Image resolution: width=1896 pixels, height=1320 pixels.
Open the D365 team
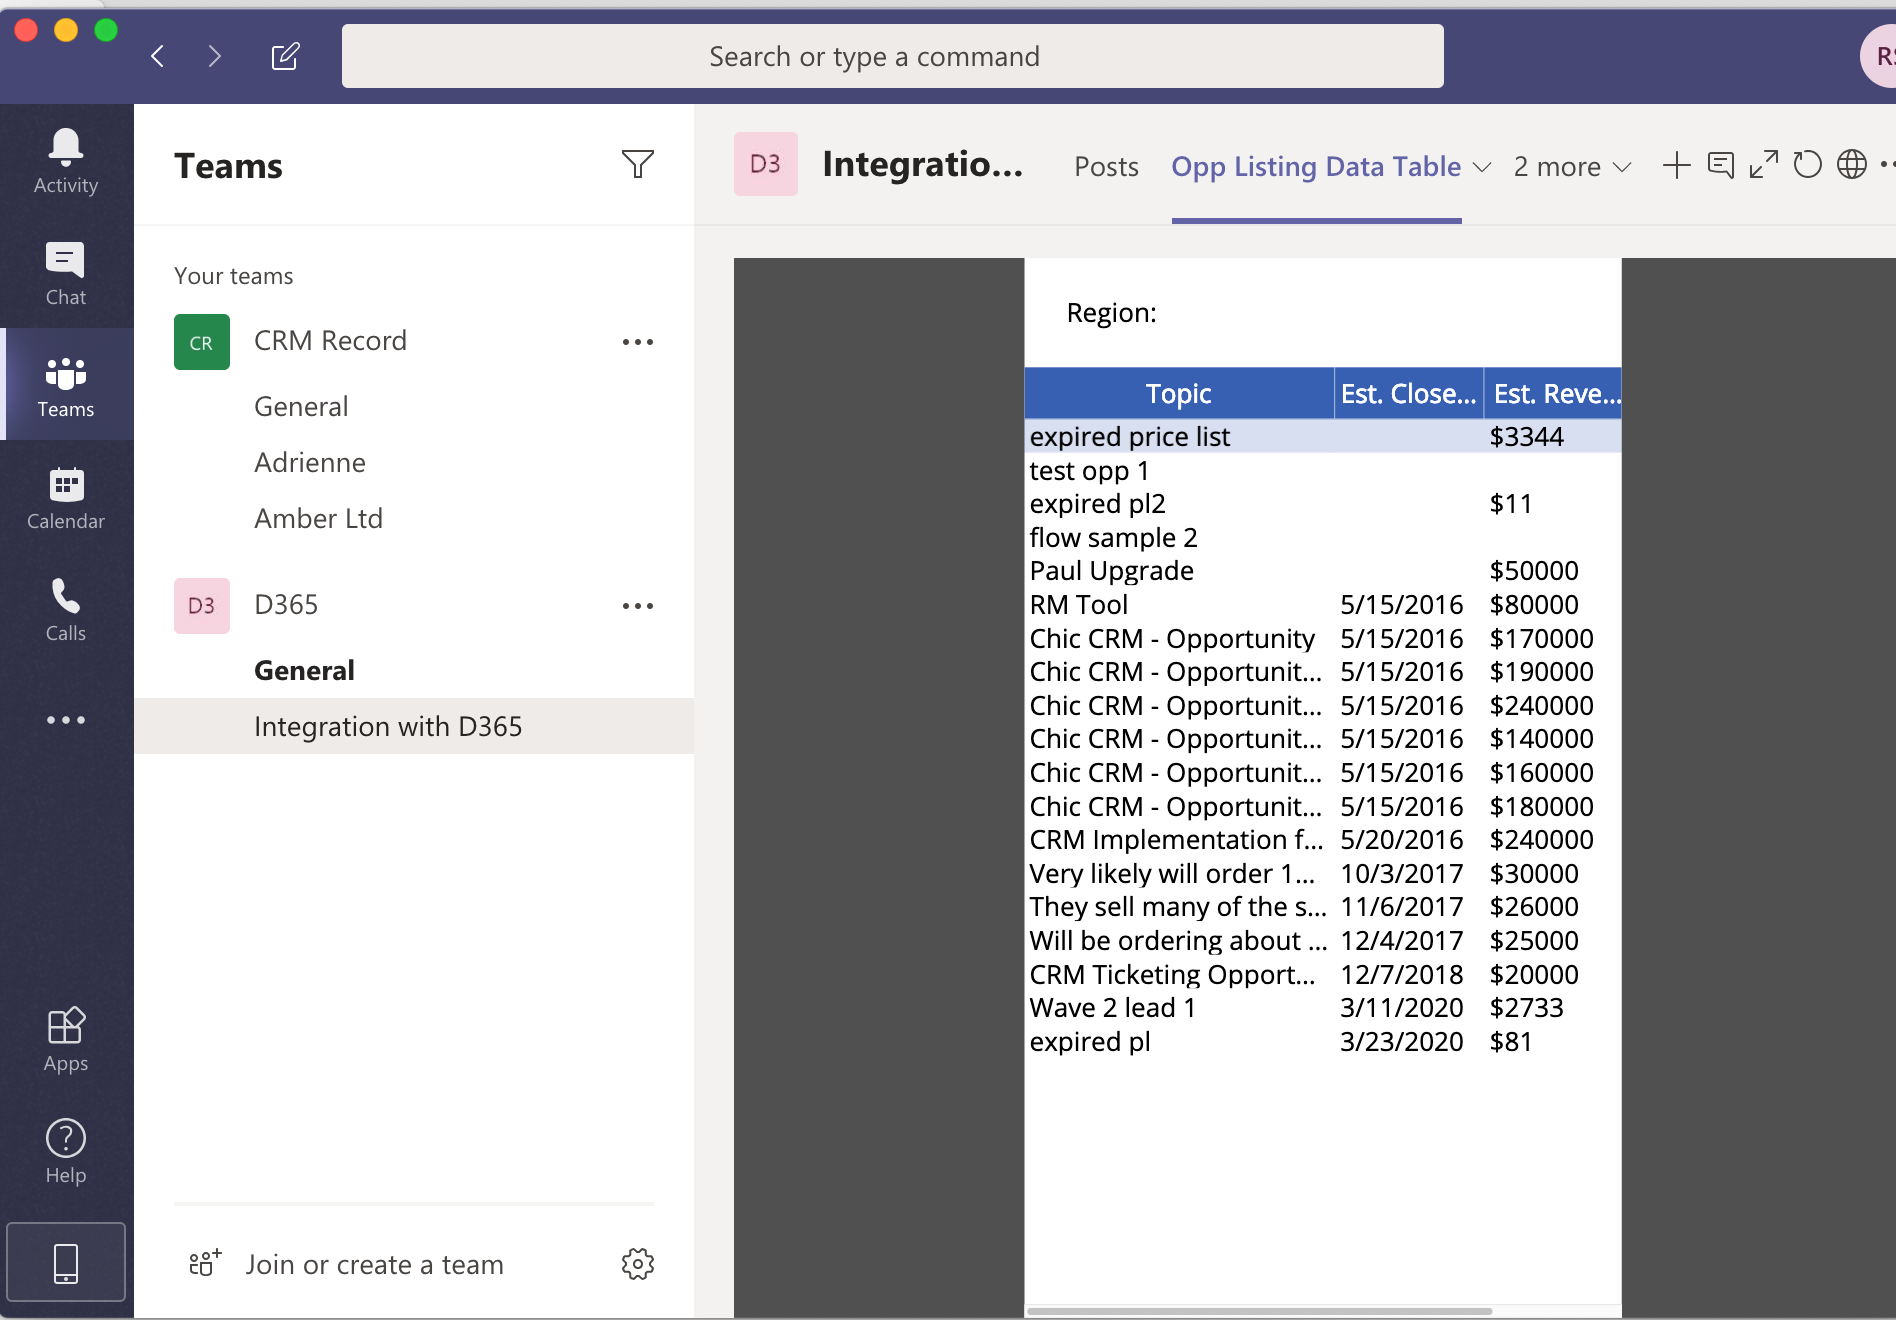click(286, 605)
